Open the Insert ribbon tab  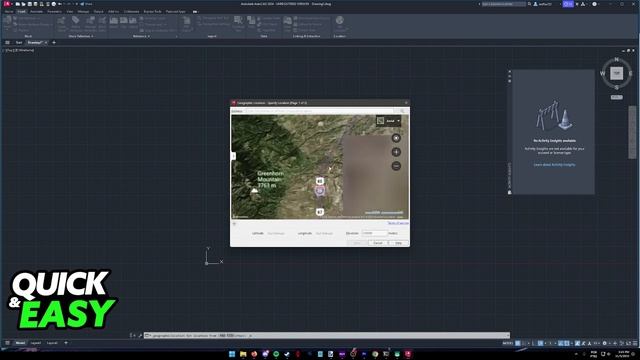pos(21,11)
